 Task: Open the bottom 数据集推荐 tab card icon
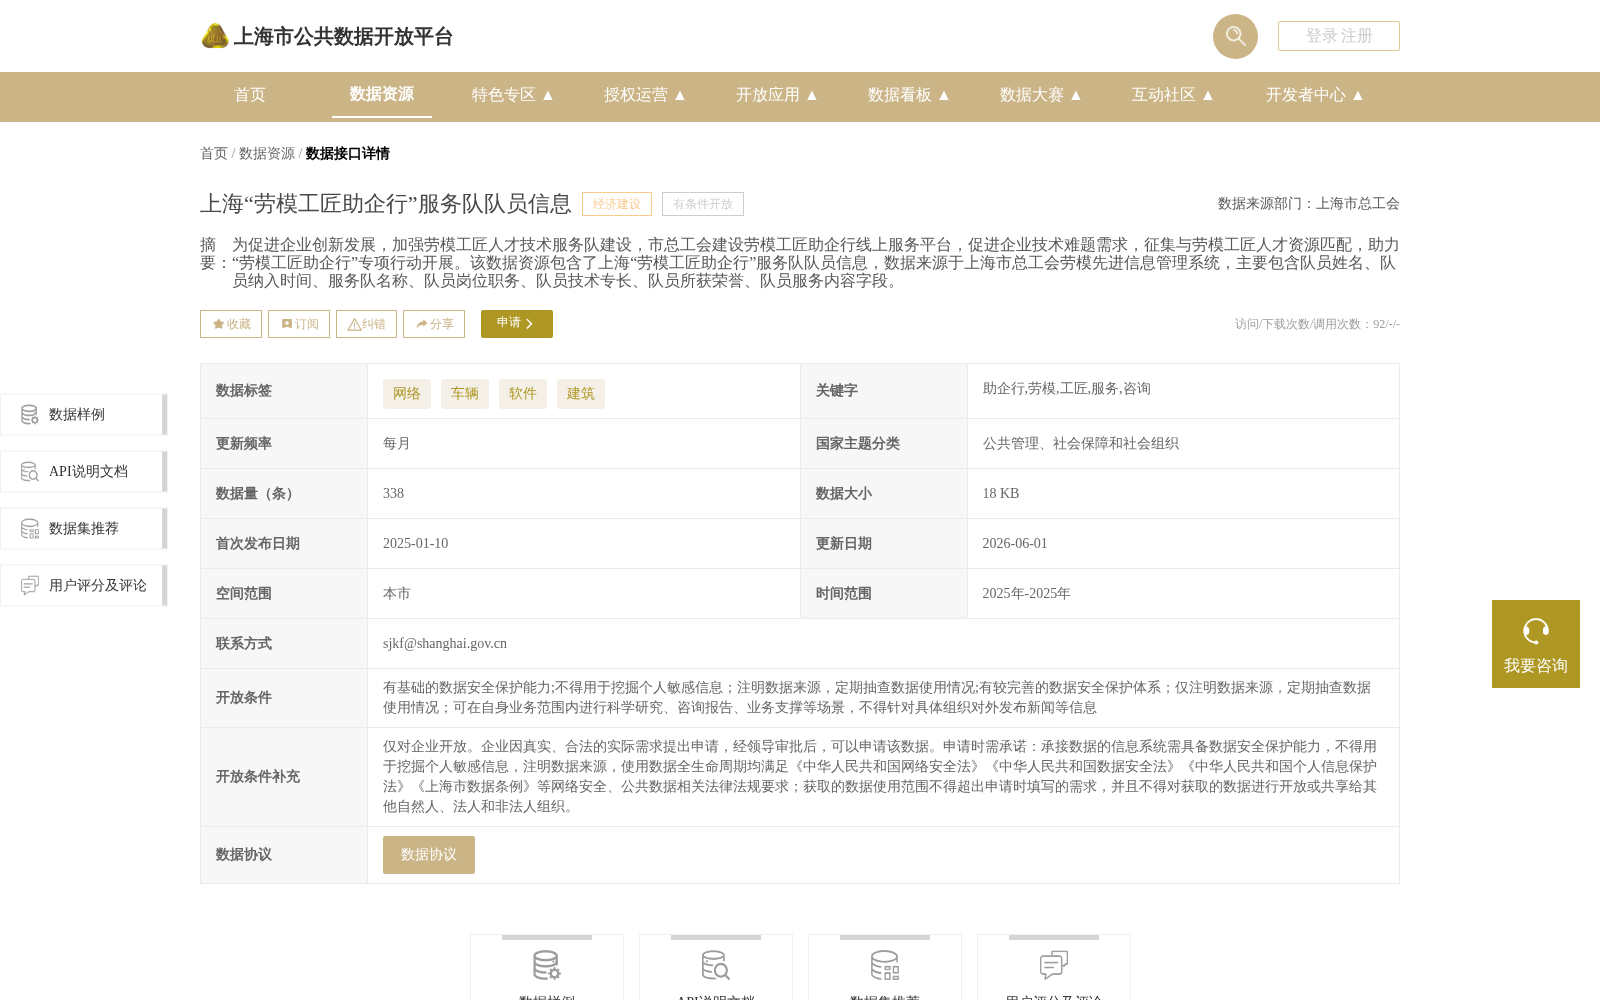click(x=885, y=966)
